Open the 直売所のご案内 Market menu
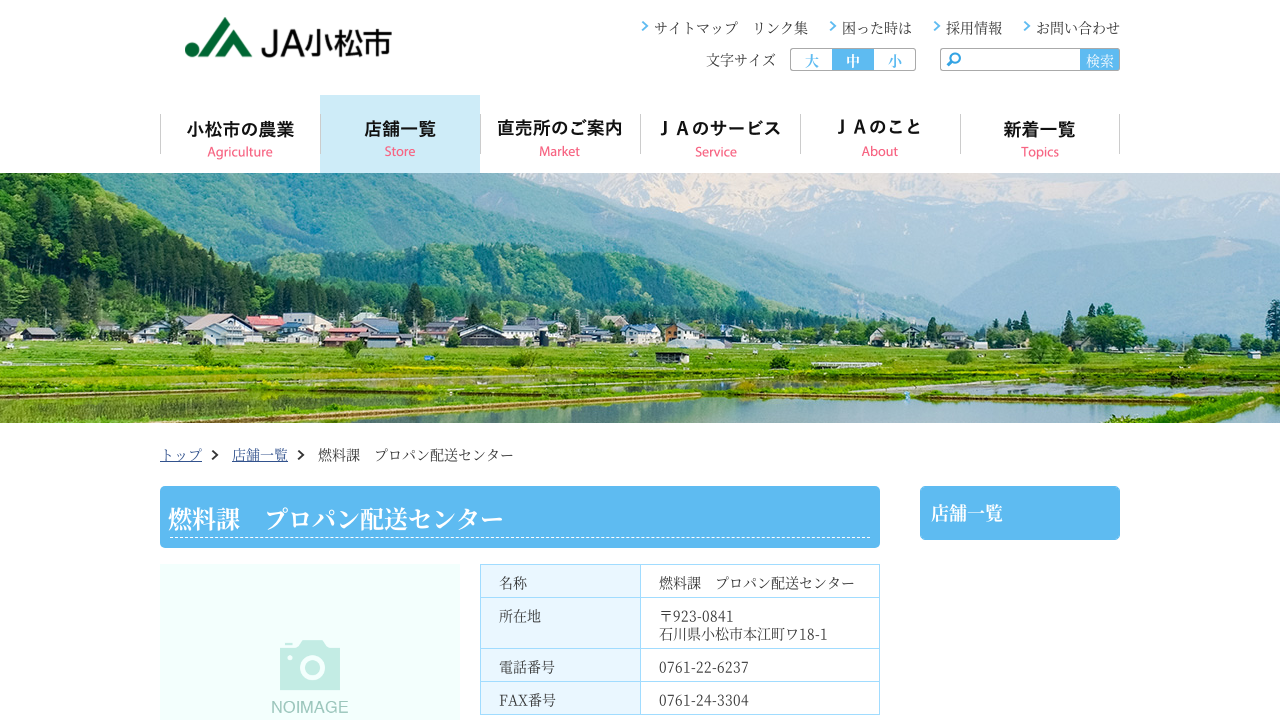Screen dimensions: 1280x720 pyautogui.click(x=560, y=135)
